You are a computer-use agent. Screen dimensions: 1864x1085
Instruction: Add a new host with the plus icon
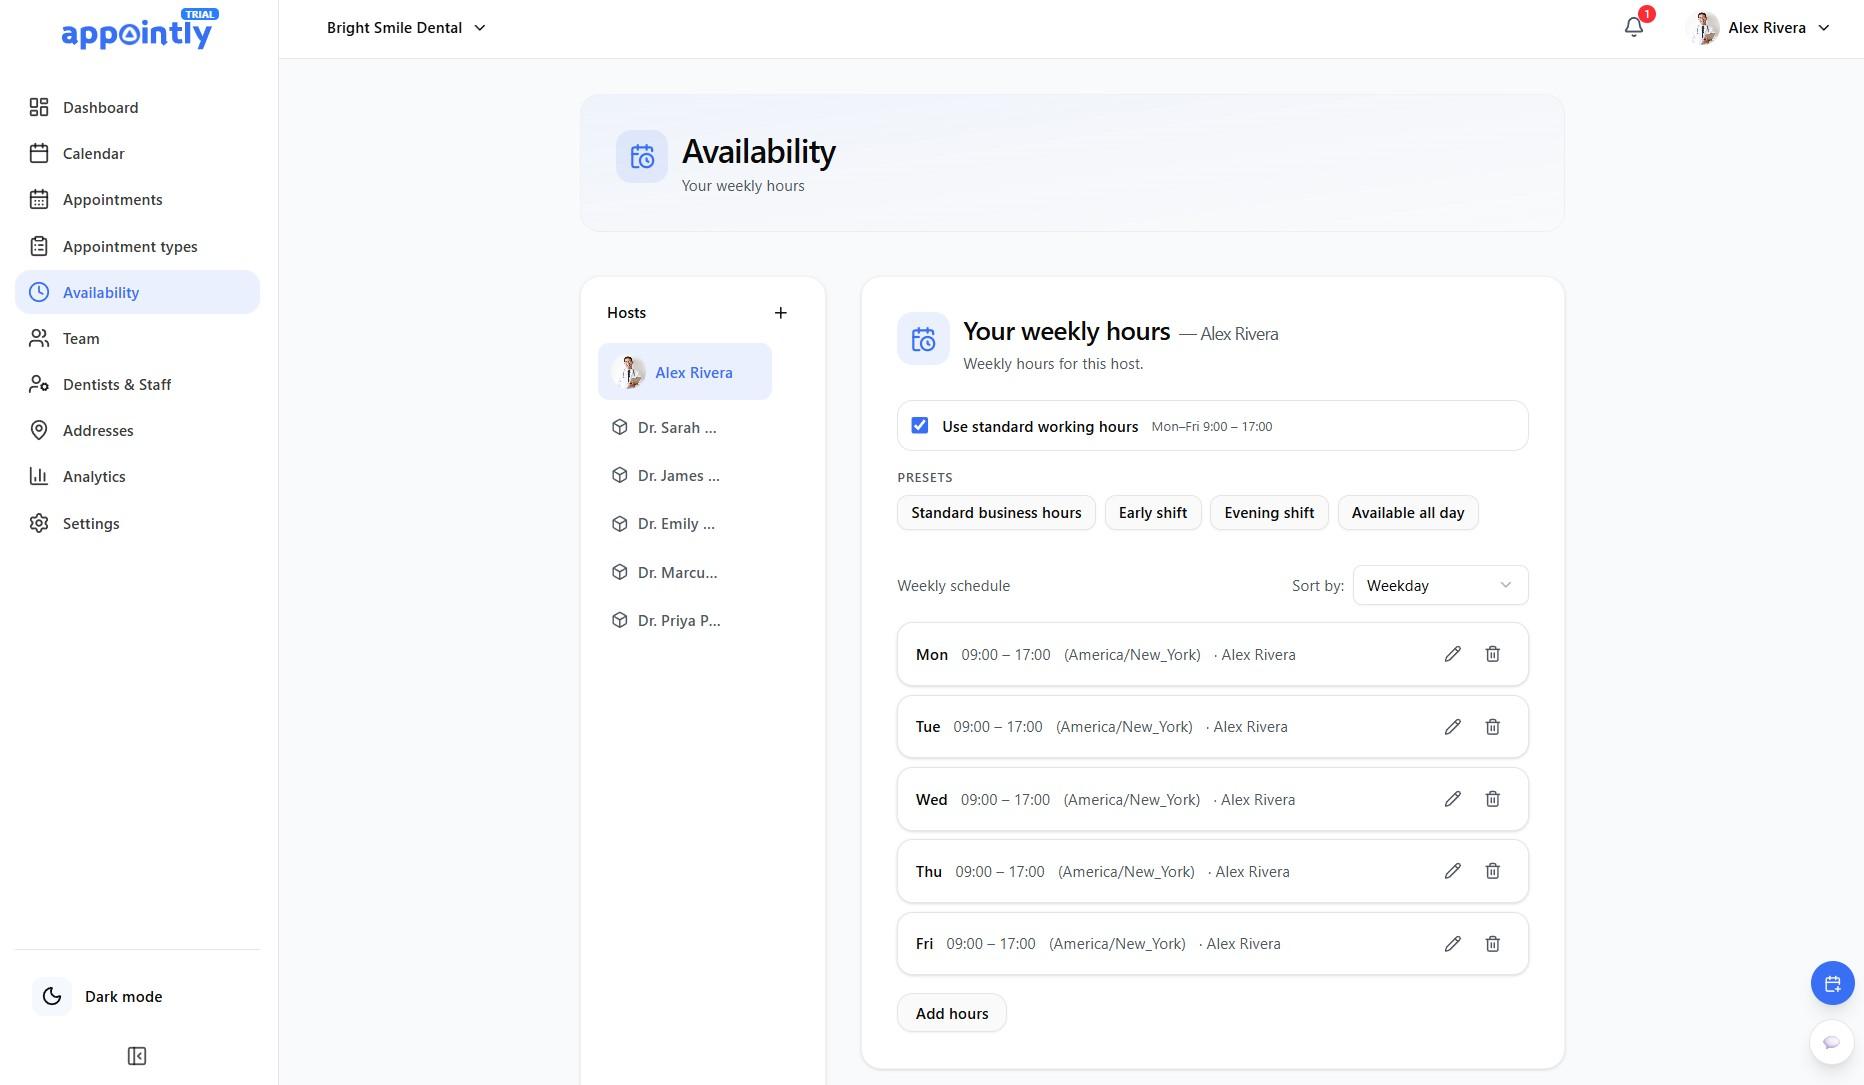(781, 312)
